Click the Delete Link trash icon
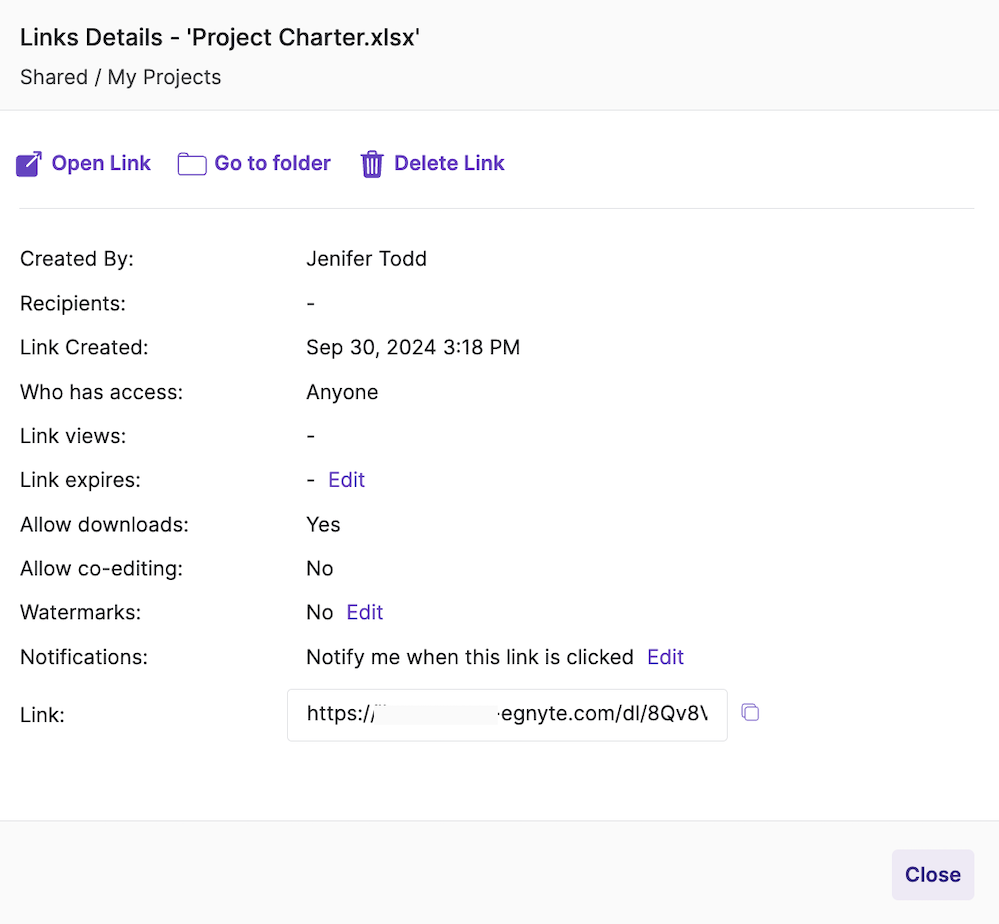999x924 pixels. point(372,164)
